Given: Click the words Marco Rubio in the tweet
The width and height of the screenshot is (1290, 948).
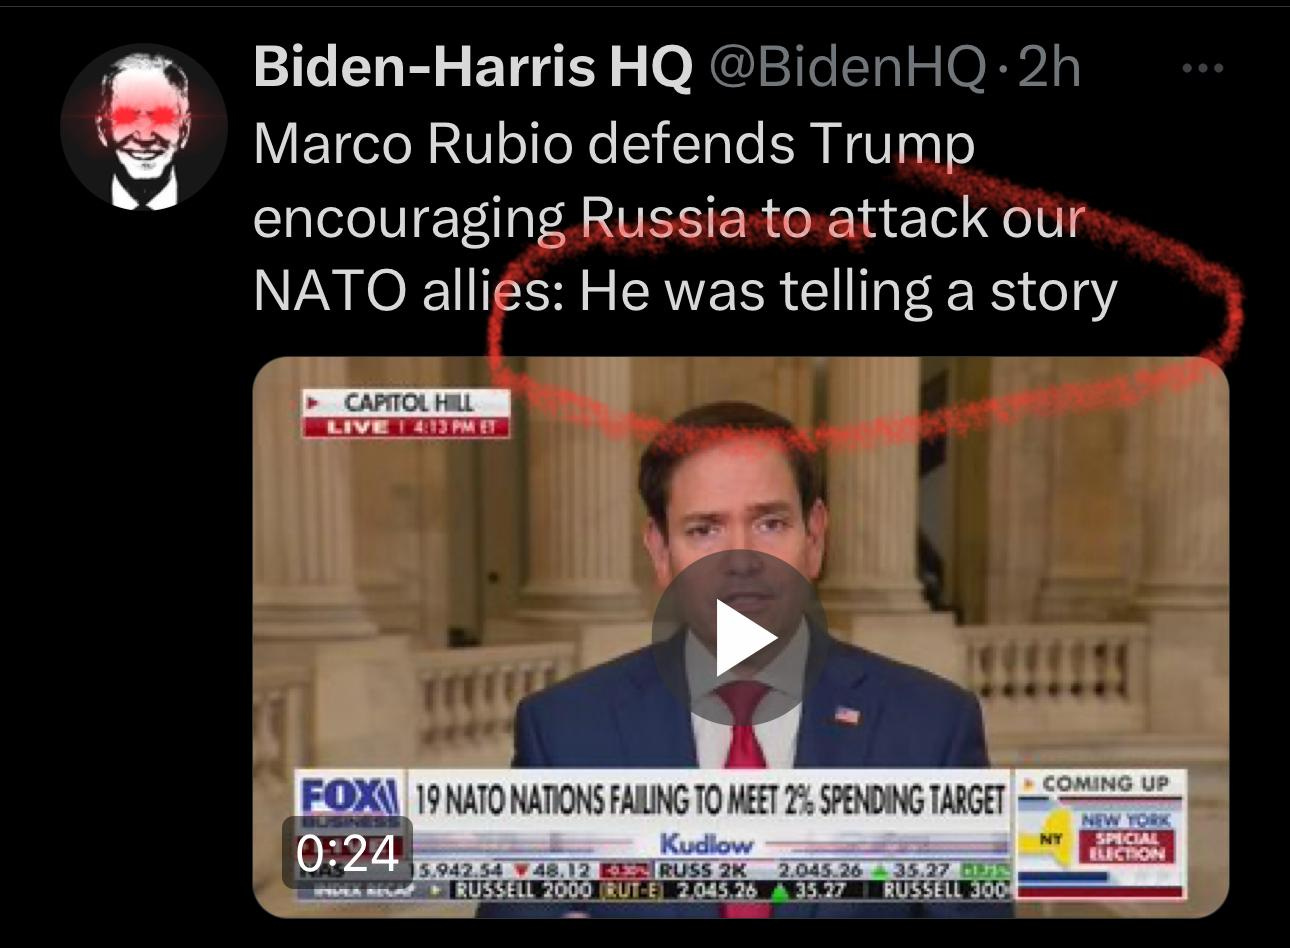Looking at the screenshot, I should (413, 145).
